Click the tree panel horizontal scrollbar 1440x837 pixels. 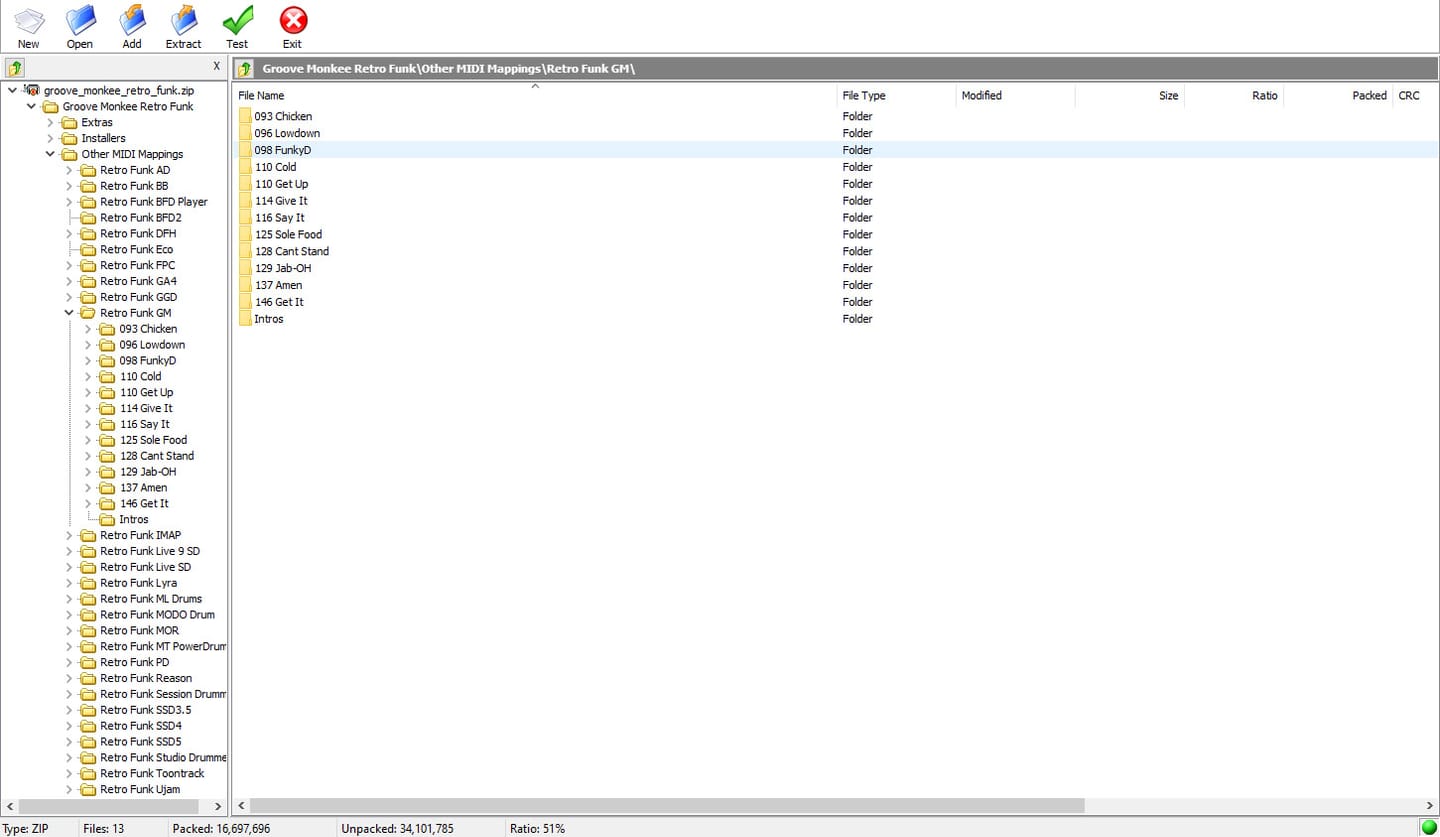point(109,805)
